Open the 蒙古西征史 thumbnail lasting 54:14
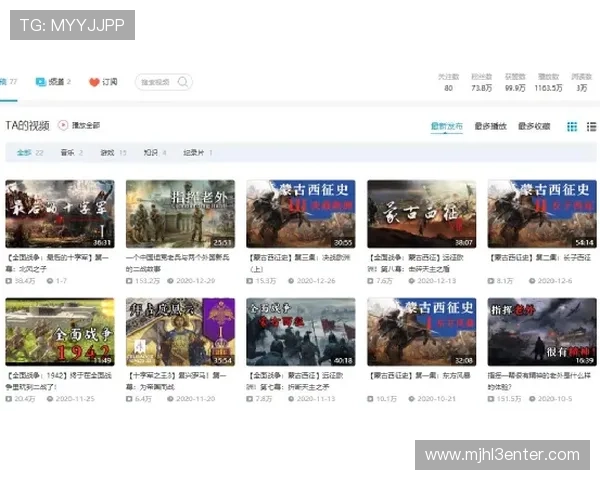This screenshot has height=480, width=600. click(x=542, y=214)
